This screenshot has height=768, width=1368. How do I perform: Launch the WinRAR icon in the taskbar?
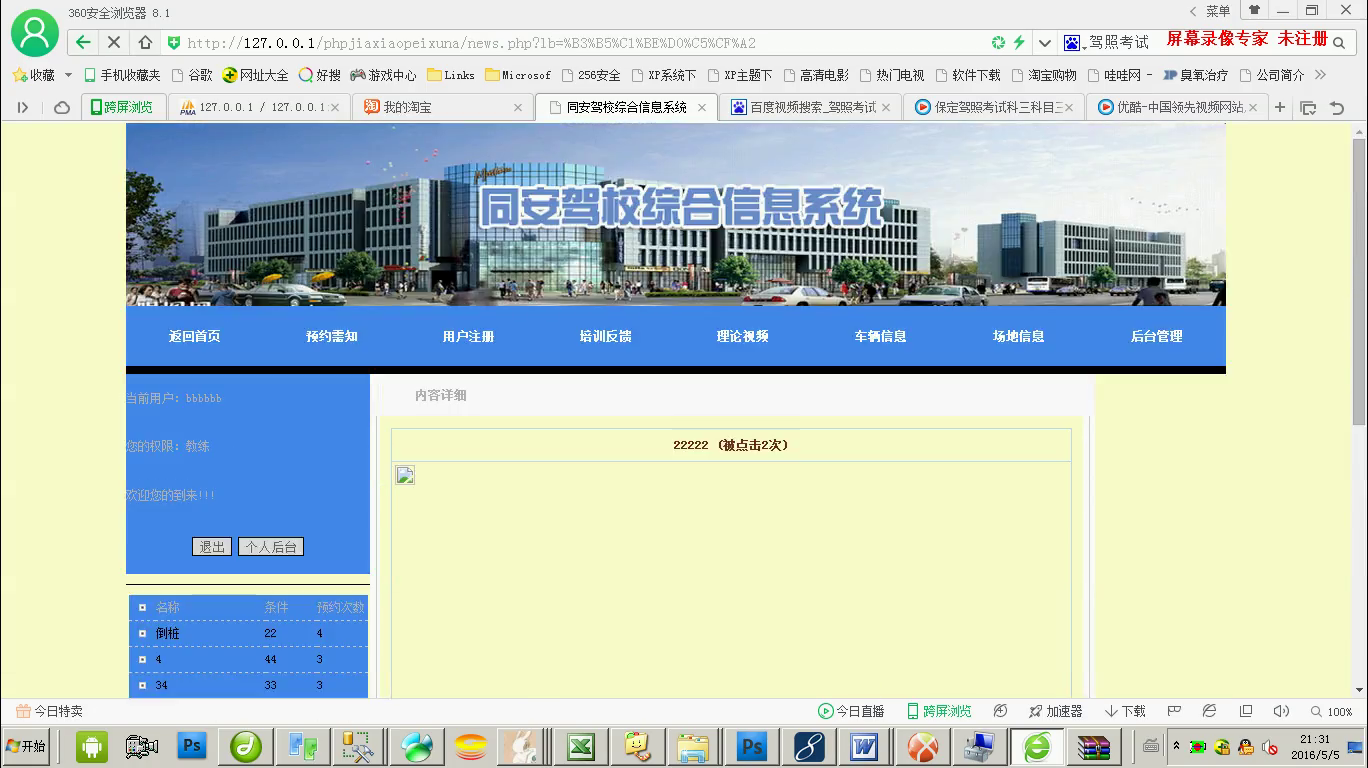(1094, 746)
